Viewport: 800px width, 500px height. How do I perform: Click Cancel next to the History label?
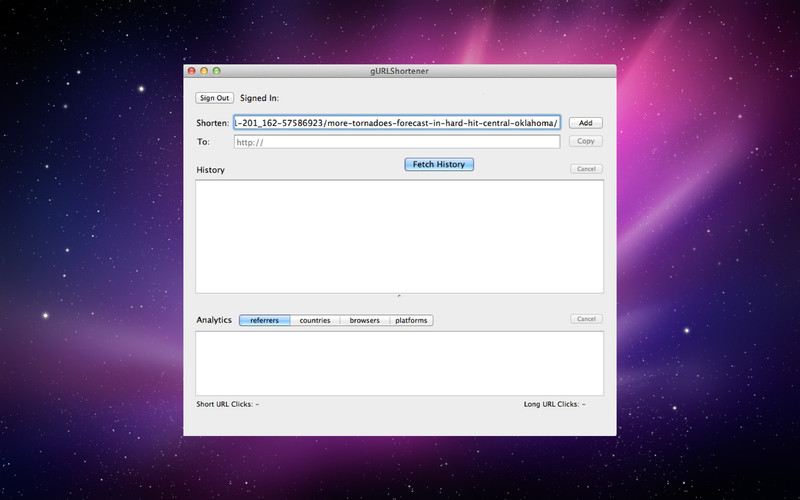586,169
